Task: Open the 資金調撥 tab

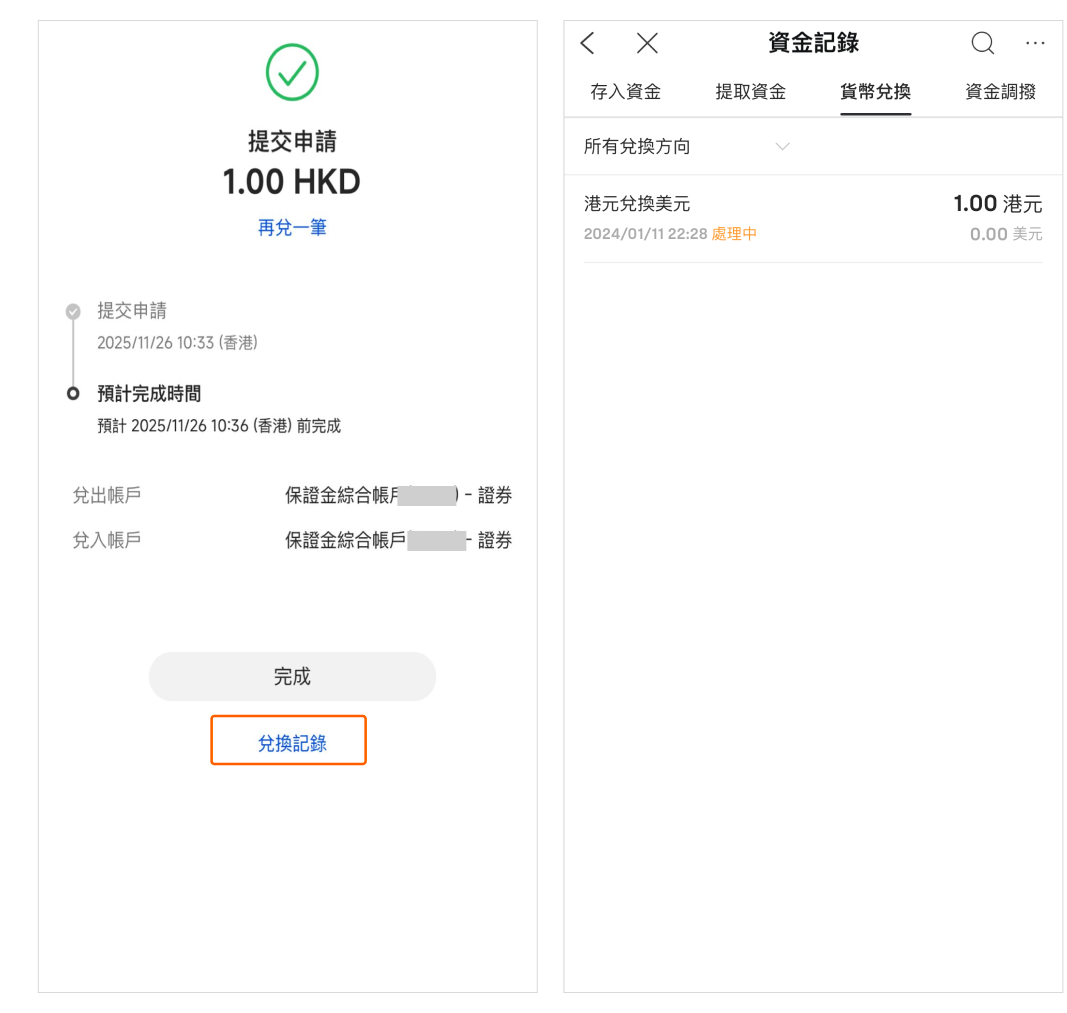Action: (1000, 92)
